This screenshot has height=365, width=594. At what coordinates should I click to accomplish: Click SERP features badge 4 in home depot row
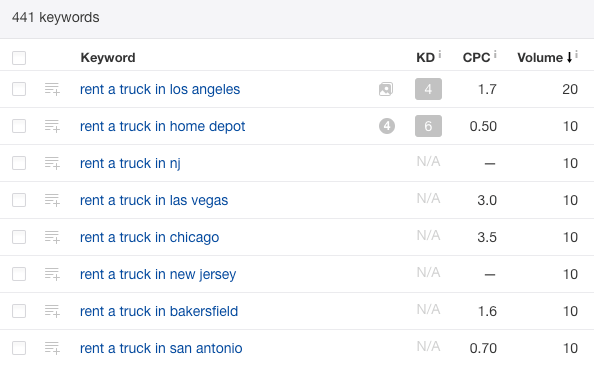click(x=387, y=126)
